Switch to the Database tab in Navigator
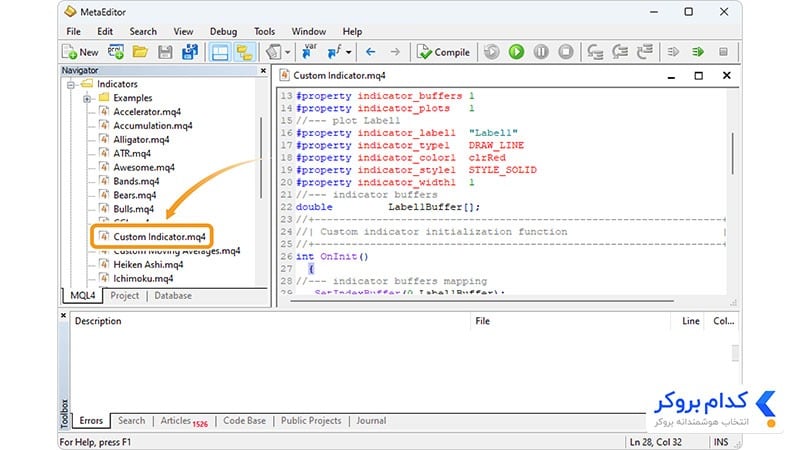 173,296
